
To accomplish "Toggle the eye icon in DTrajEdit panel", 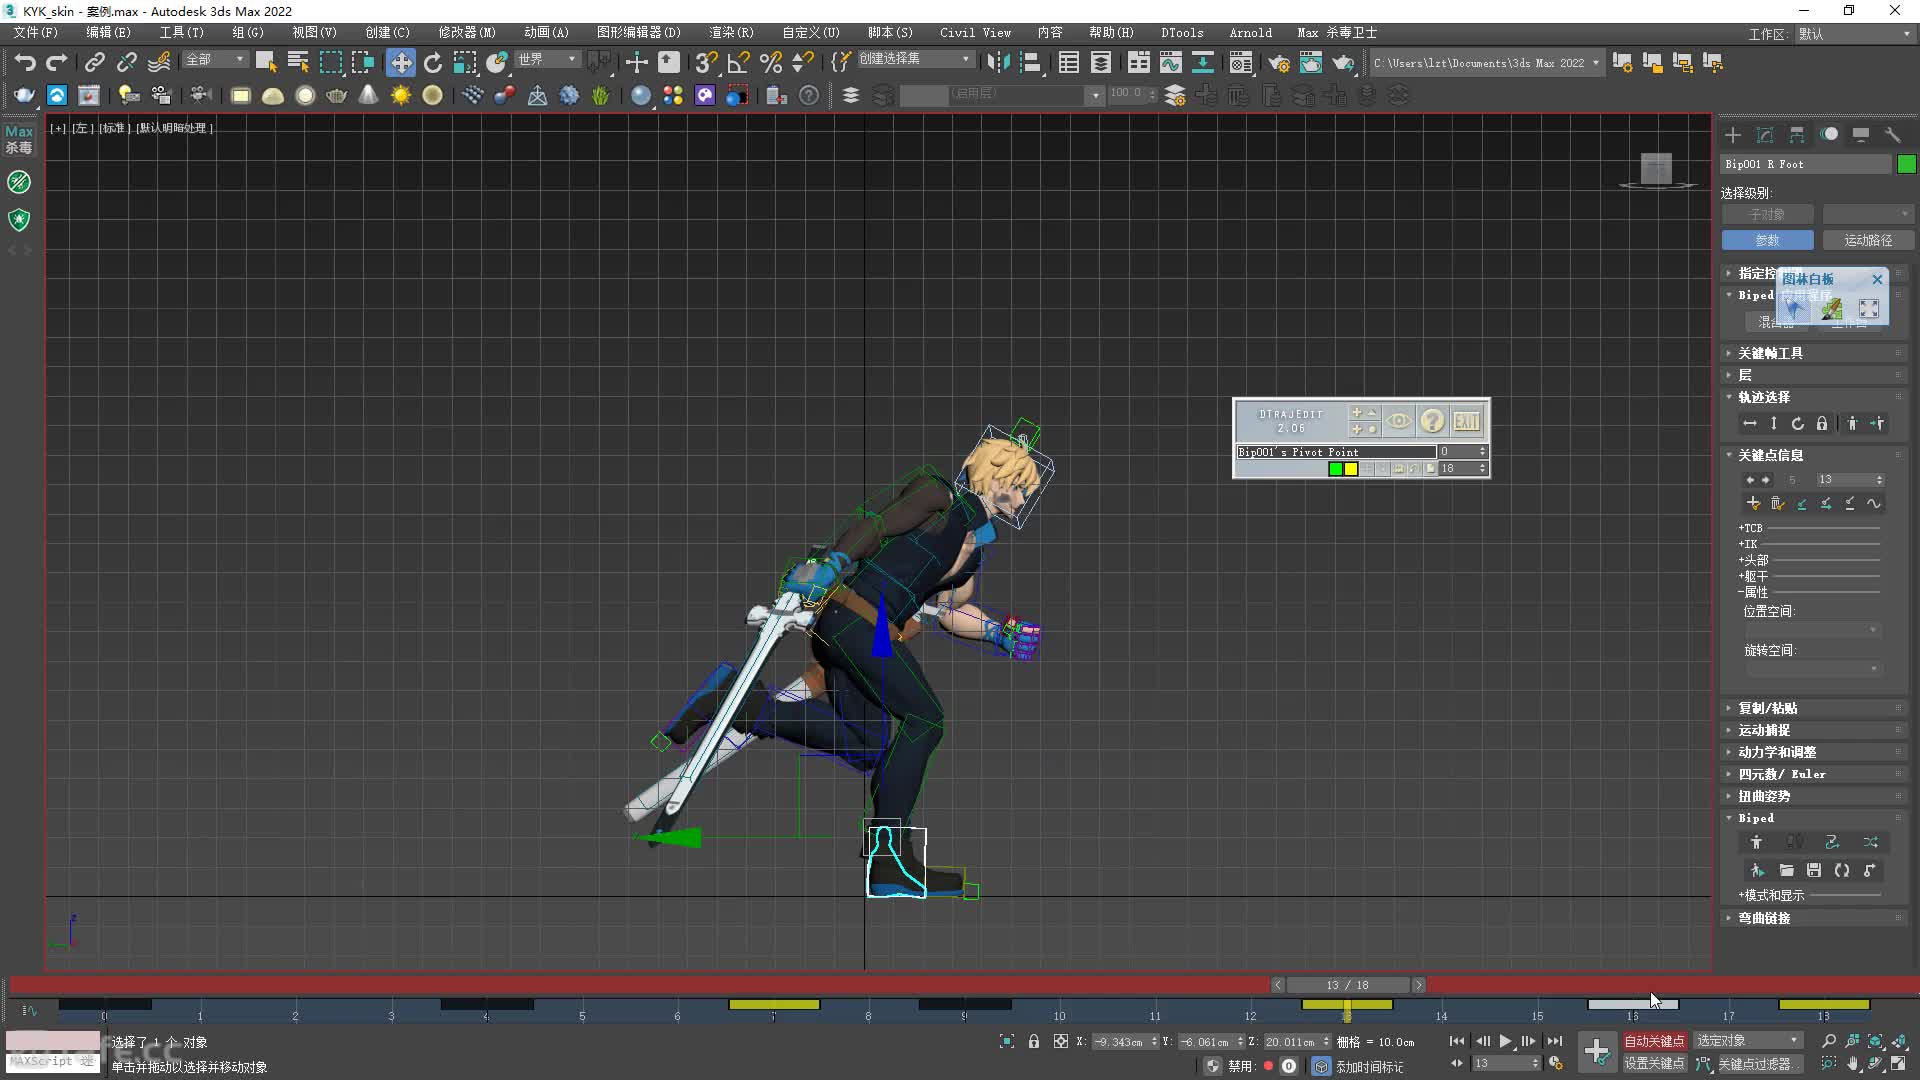I will 1399,421.
